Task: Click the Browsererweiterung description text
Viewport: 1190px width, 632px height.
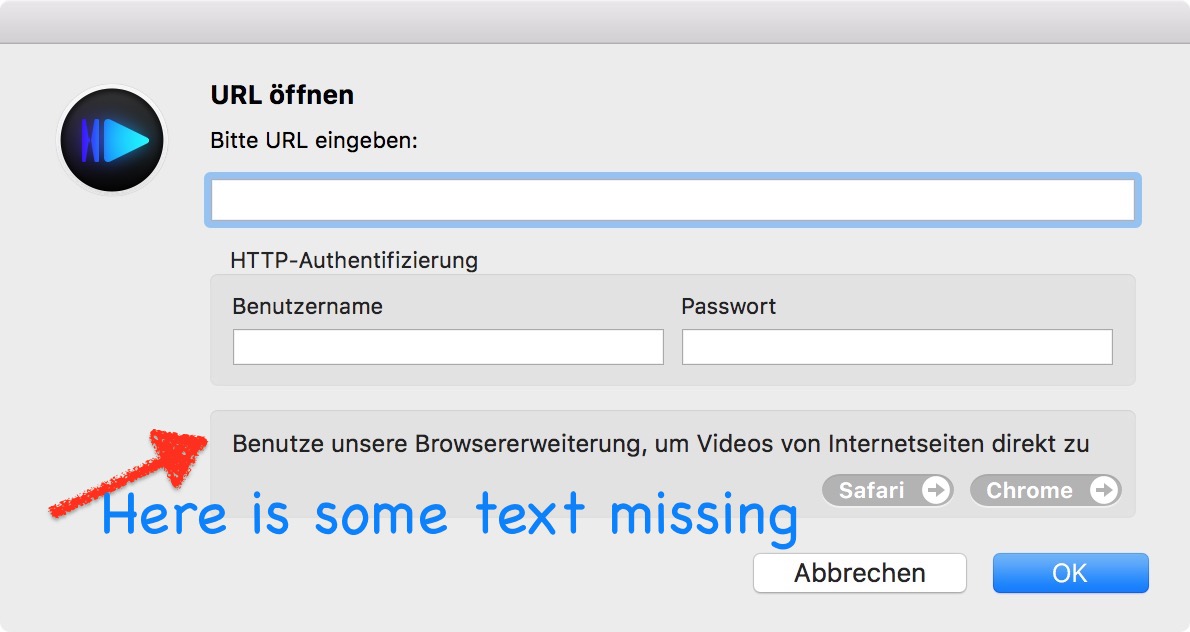Action: tap(660, 443)
